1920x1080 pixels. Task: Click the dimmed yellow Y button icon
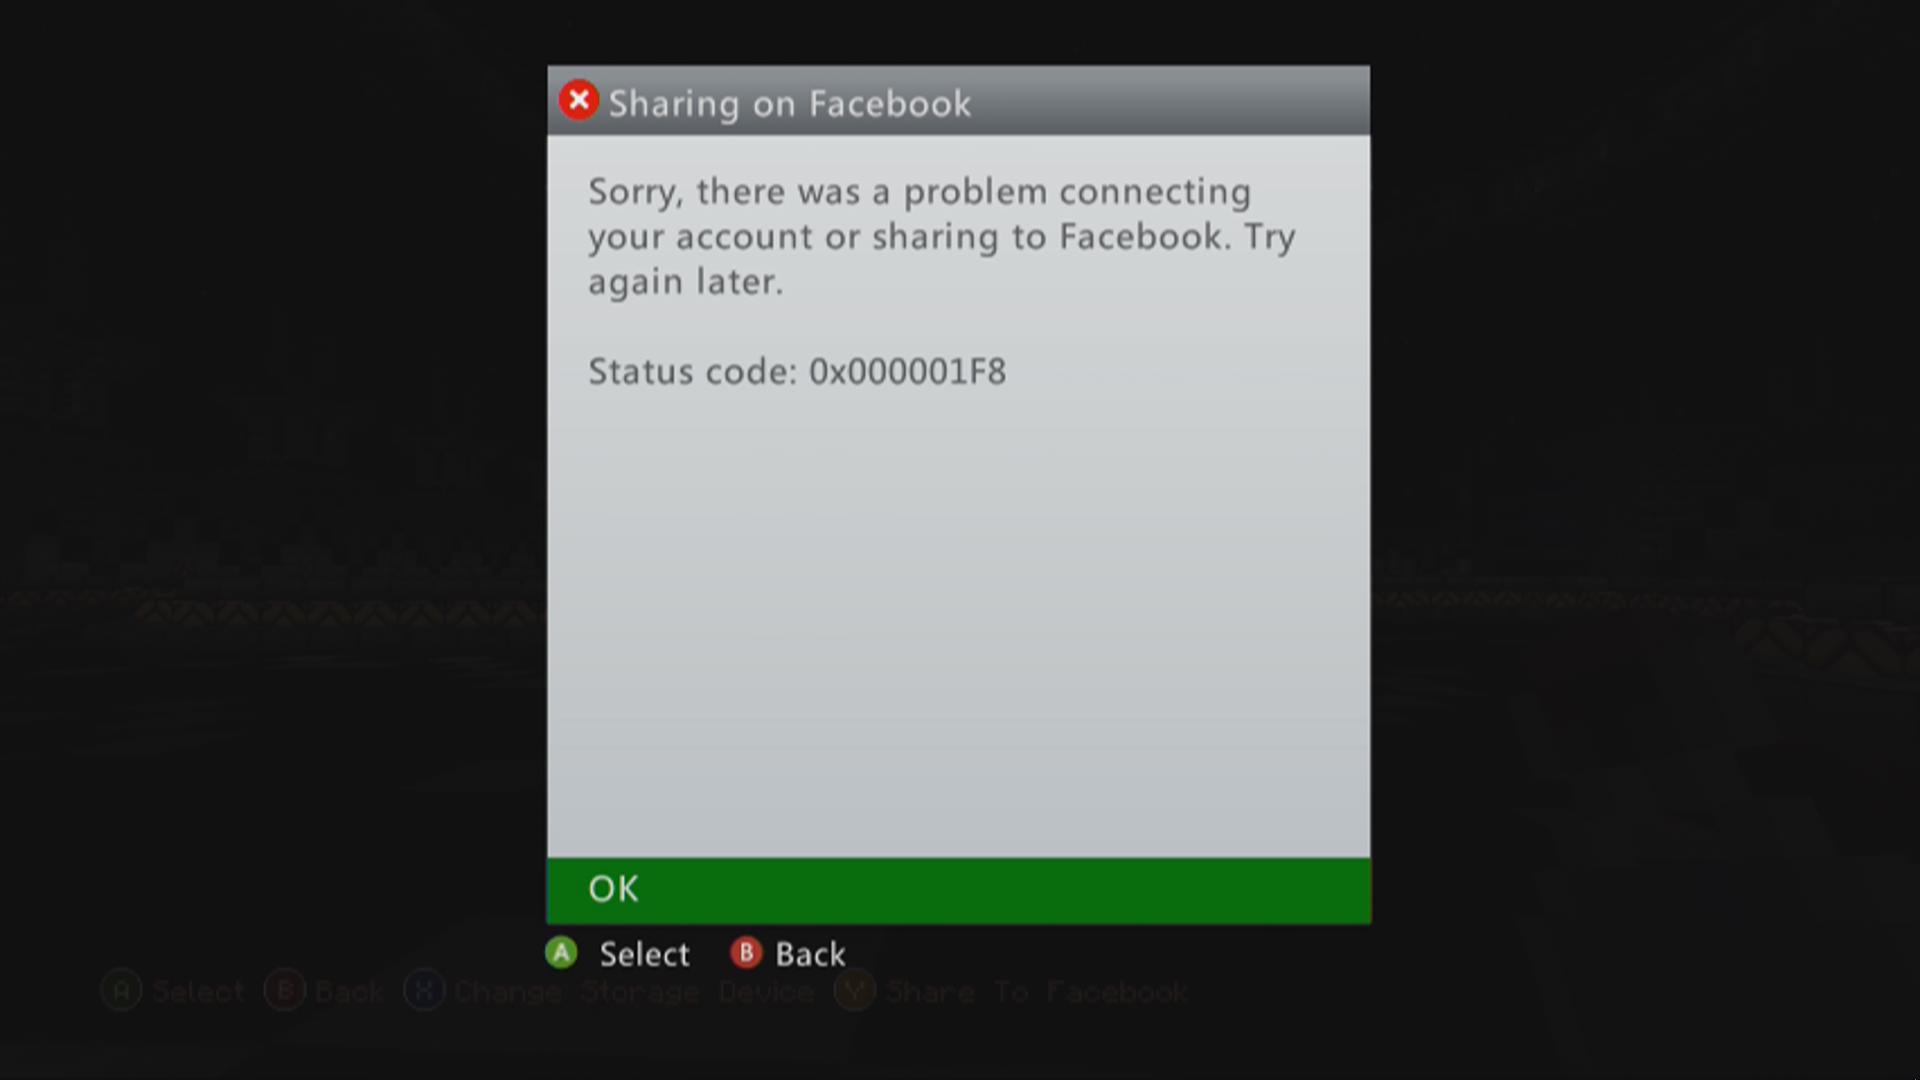point(855,991)
